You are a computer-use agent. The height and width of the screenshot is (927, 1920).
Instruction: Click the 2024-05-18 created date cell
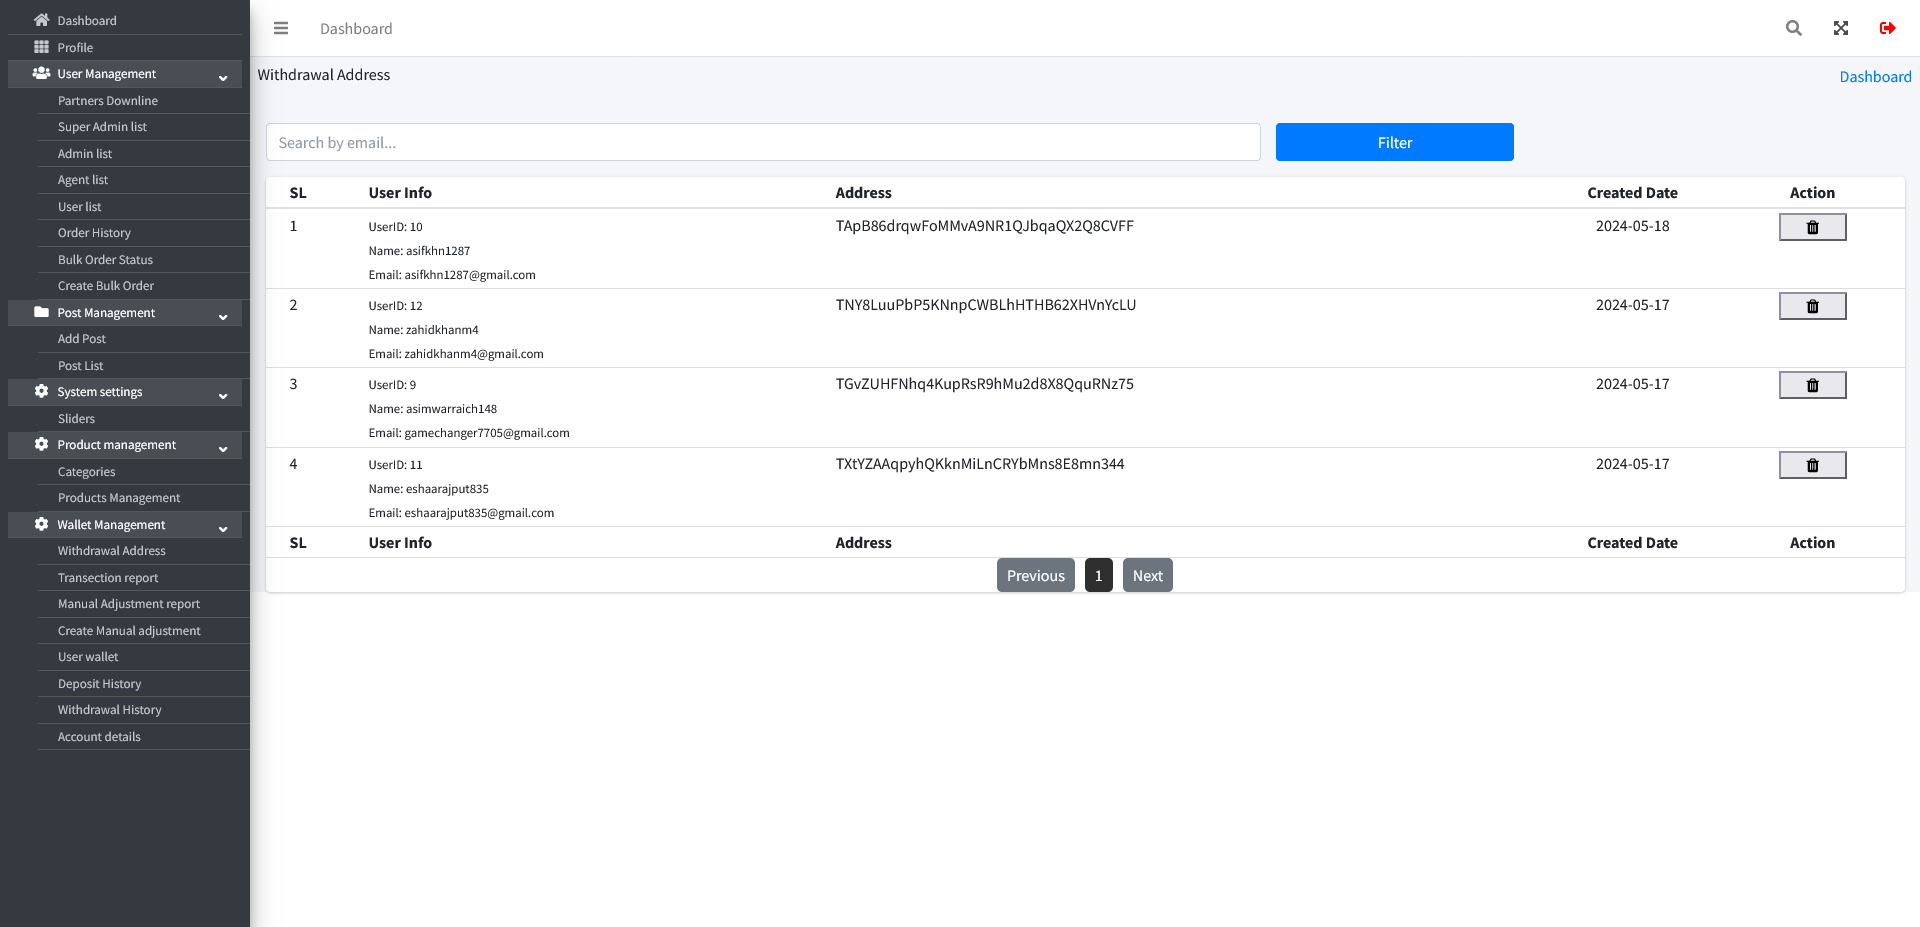coord(1632,226)
